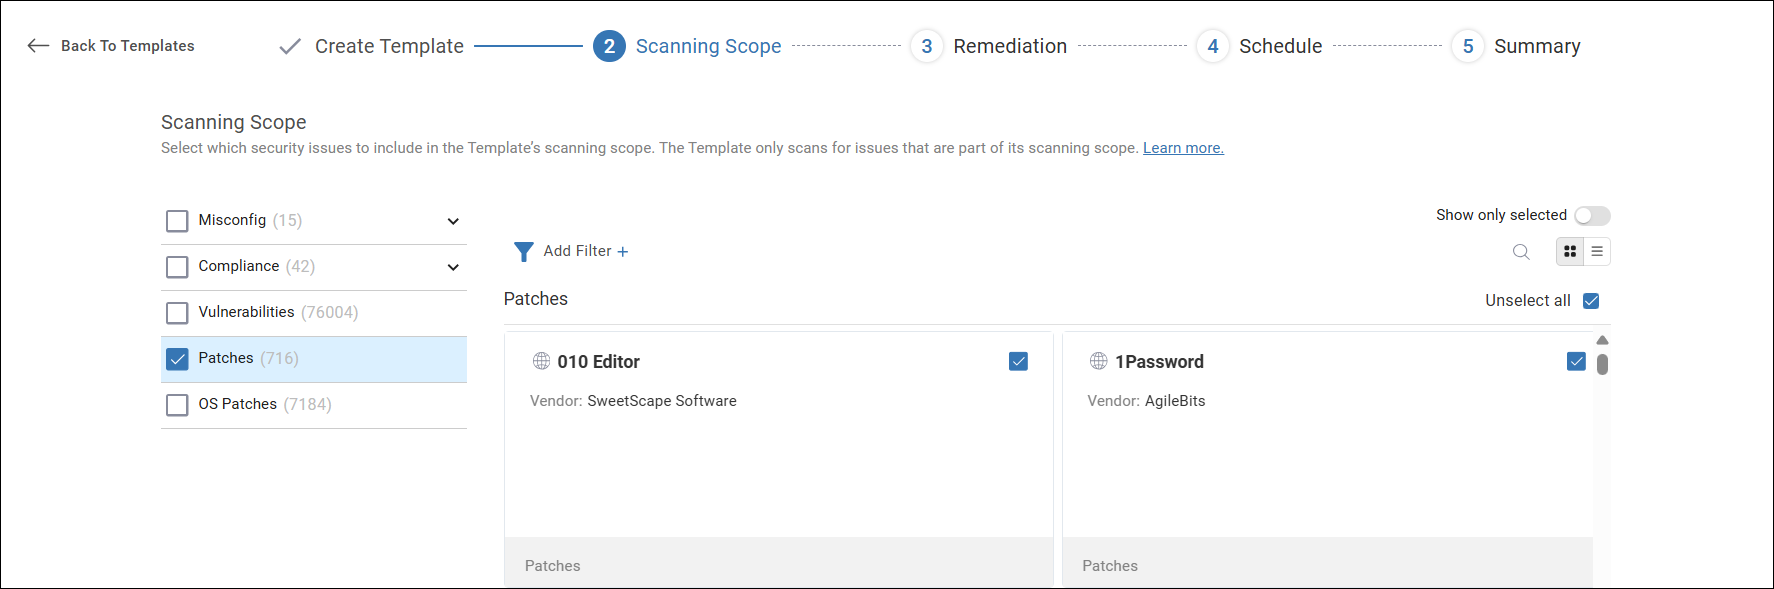
Task: Jump to the Schedule step
Action: click(1280, 46)
